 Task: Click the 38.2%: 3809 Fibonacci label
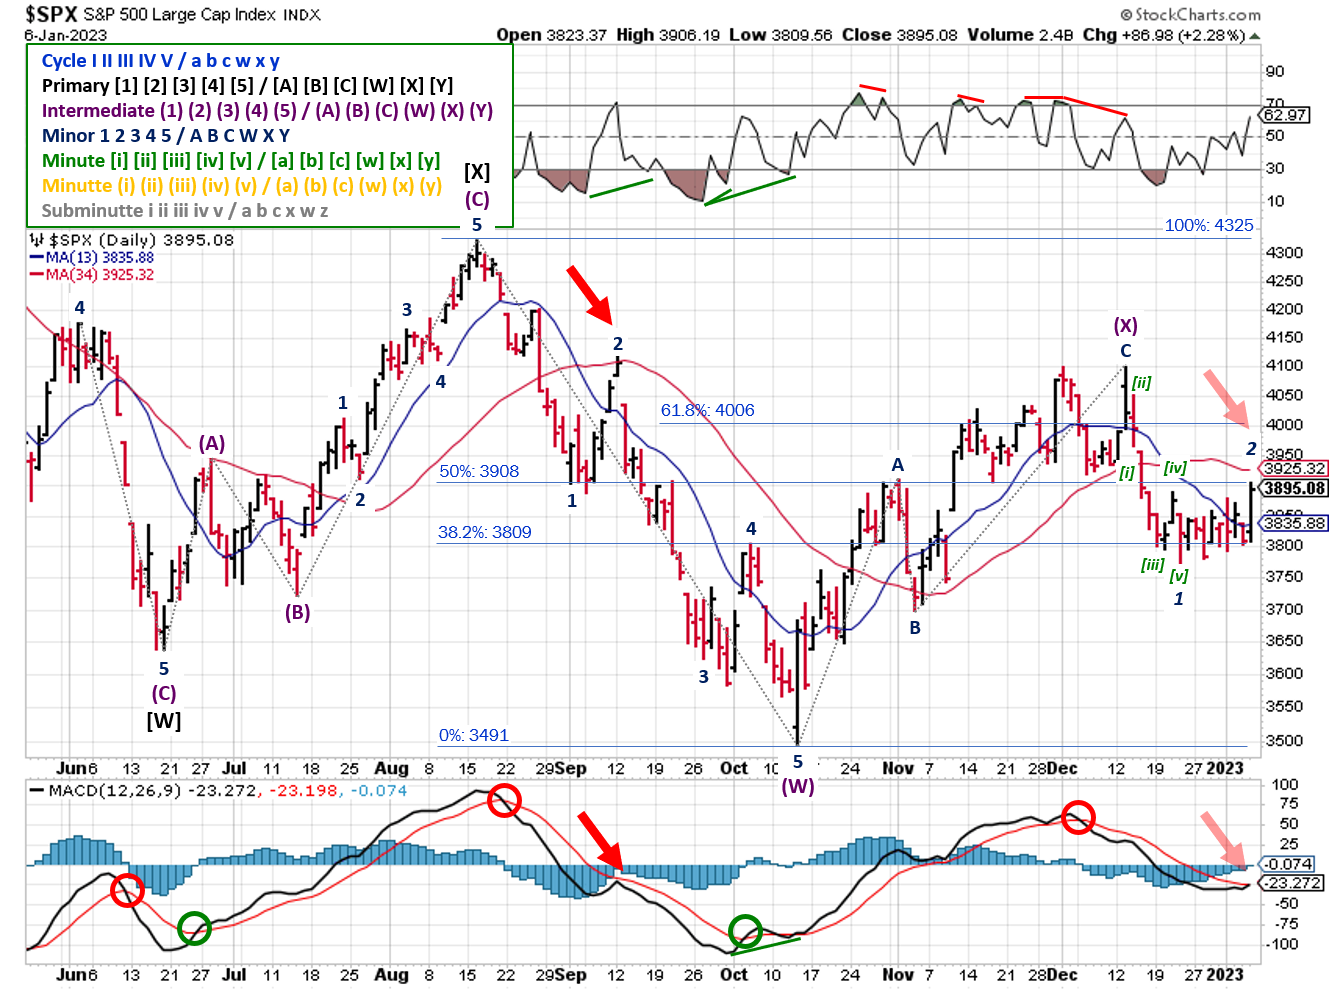485,532
